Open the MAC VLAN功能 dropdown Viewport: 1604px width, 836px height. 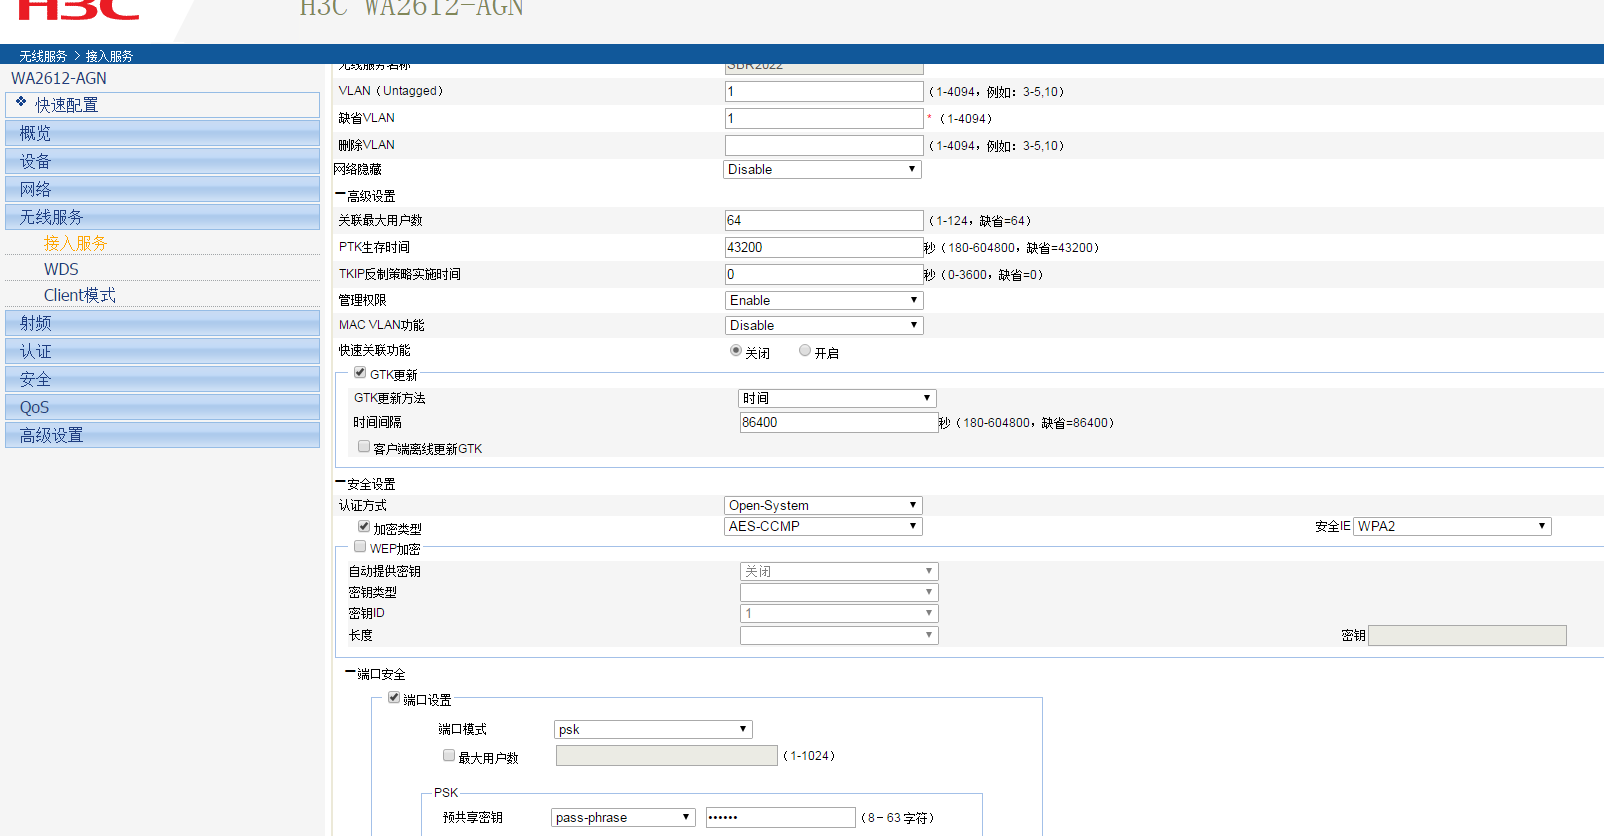[824, 325]
